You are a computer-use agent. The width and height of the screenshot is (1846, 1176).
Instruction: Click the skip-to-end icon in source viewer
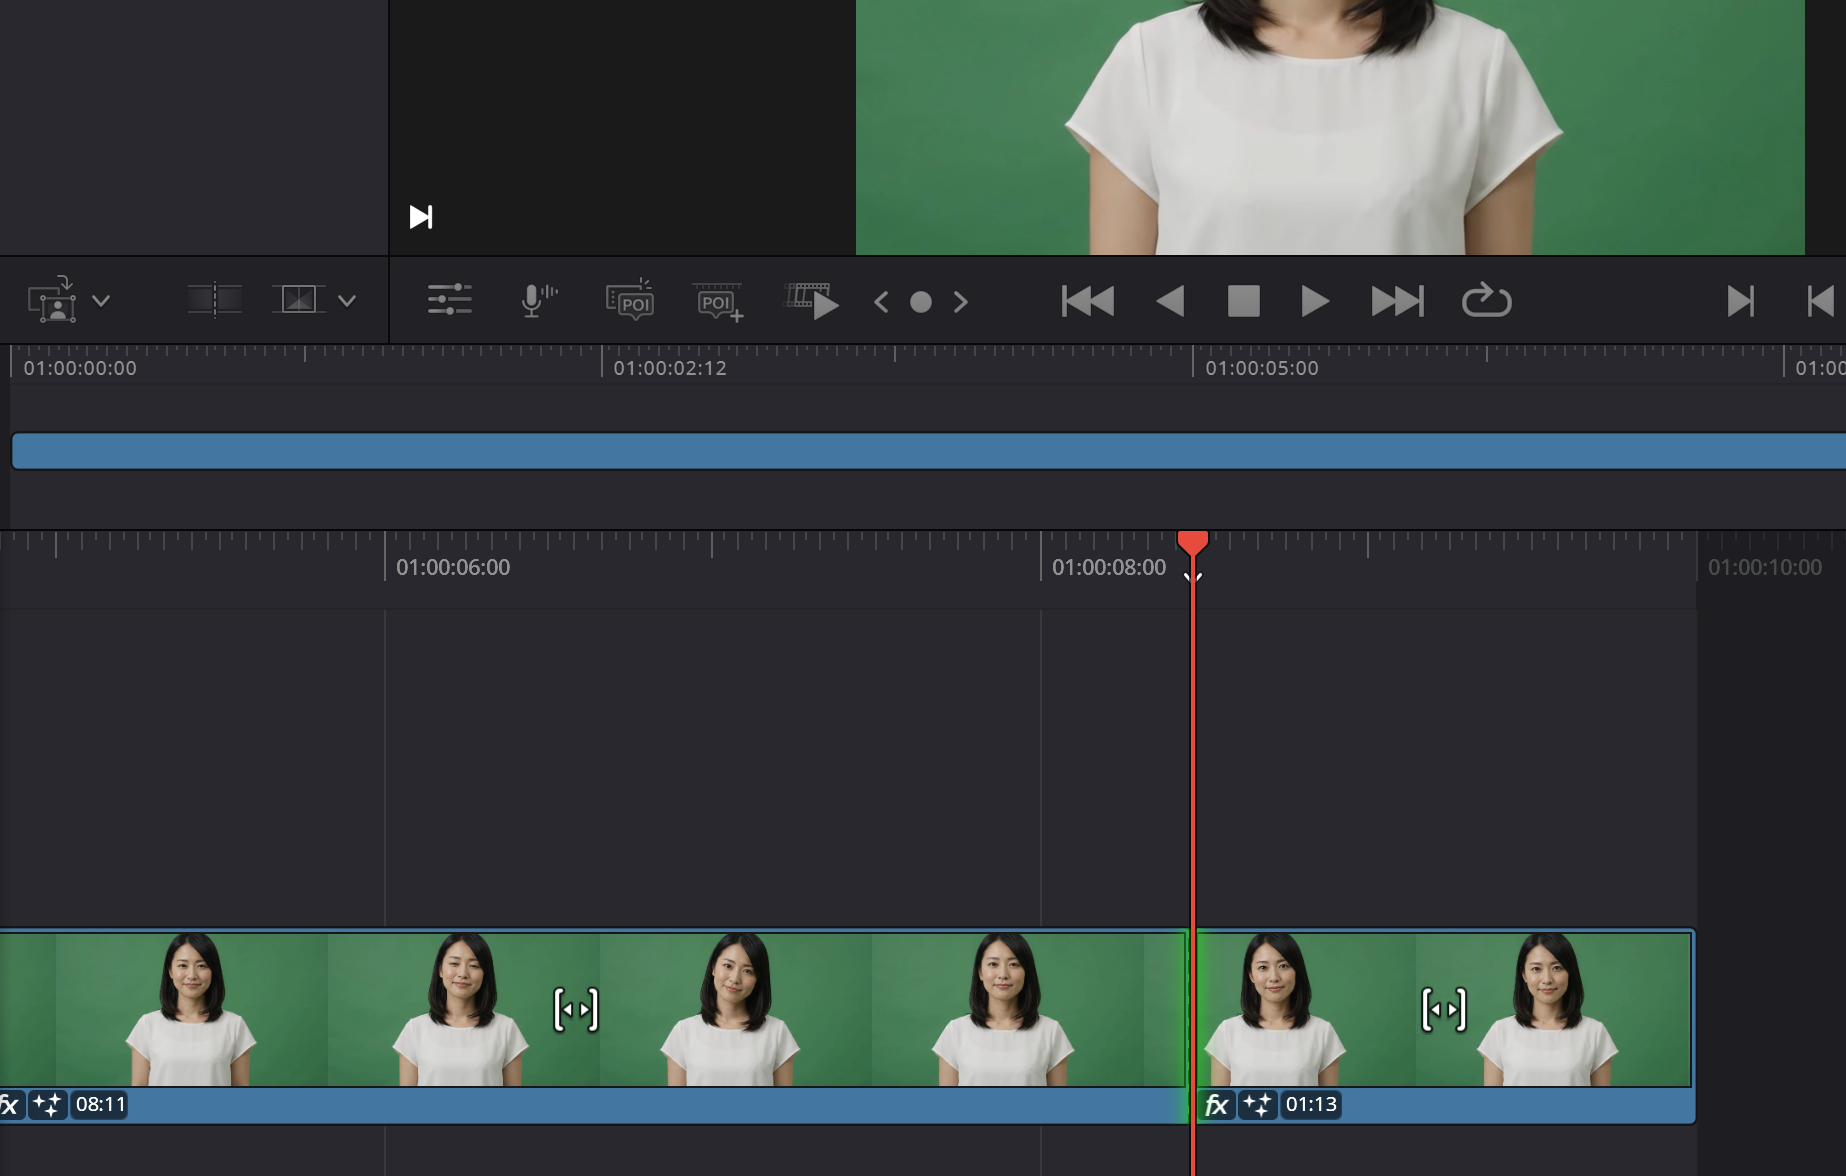tap(421, 217)
